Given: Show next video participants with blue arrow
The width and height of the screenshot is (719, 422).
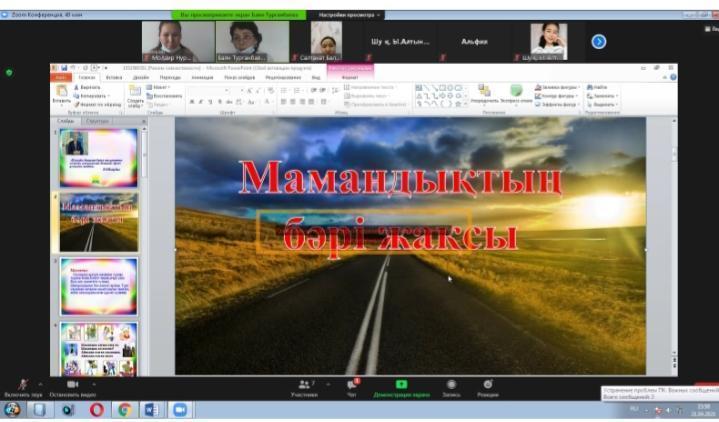Looking at the screenshot, I should pos(598,41).
